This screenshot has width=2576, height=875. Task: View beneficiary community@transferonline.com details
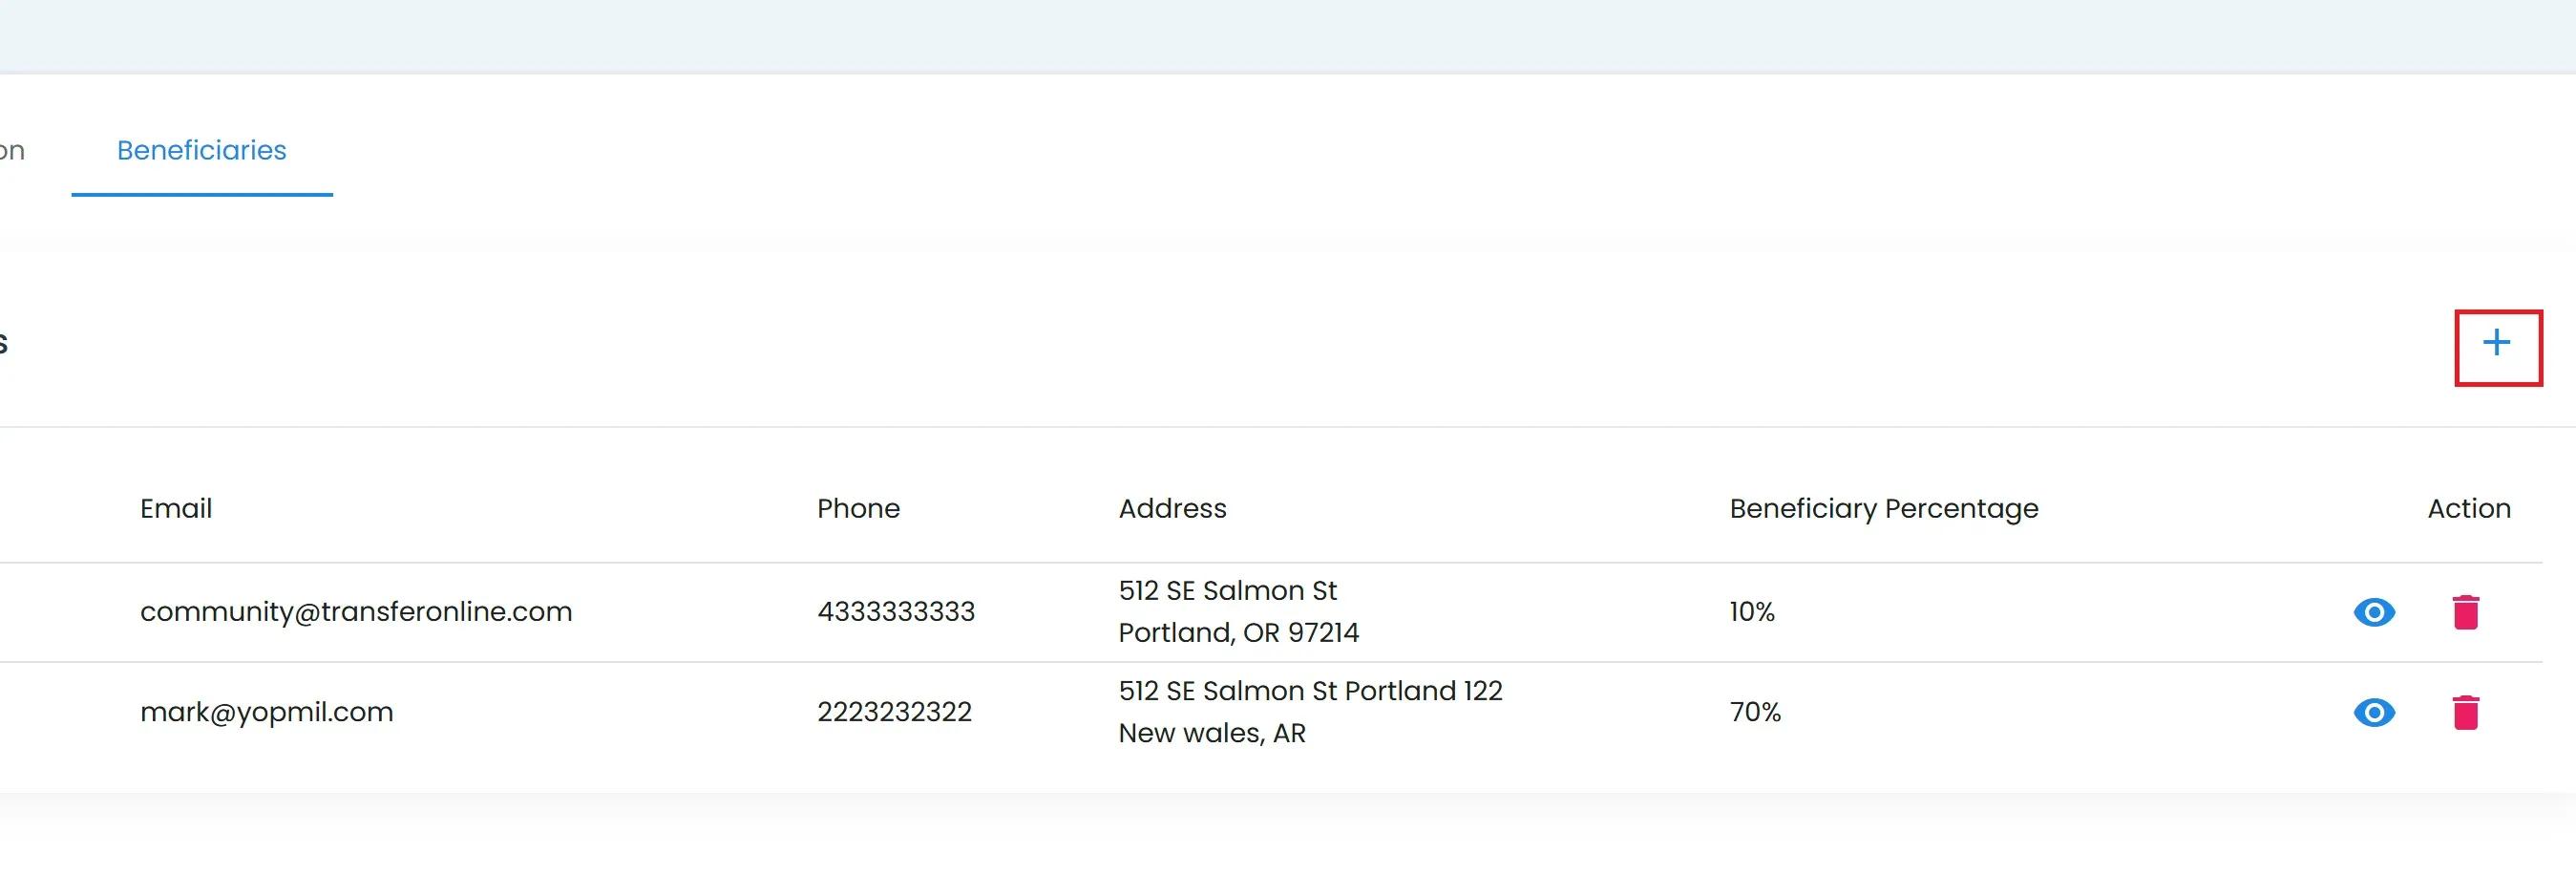coord(2373,612)
